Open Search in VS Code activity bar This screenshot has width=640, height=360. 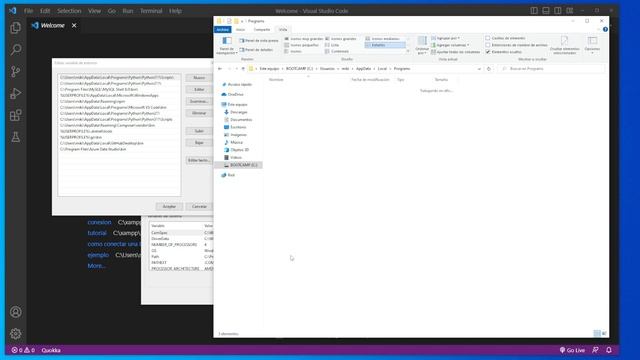(16, 49)
